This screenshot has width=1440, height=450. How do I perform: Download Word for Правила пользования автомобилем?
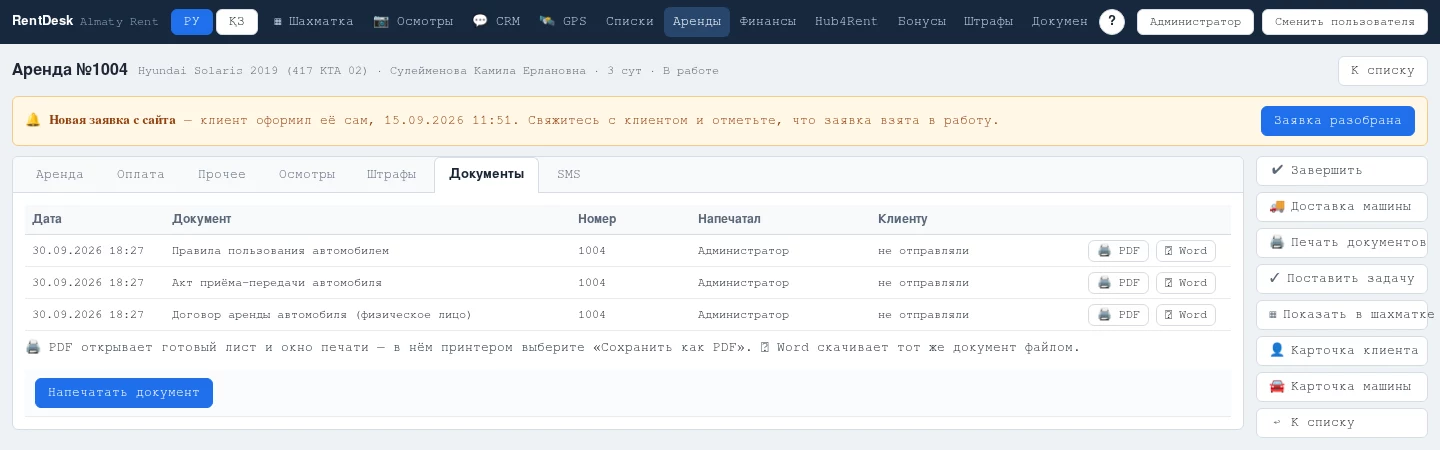[1186, 251]
